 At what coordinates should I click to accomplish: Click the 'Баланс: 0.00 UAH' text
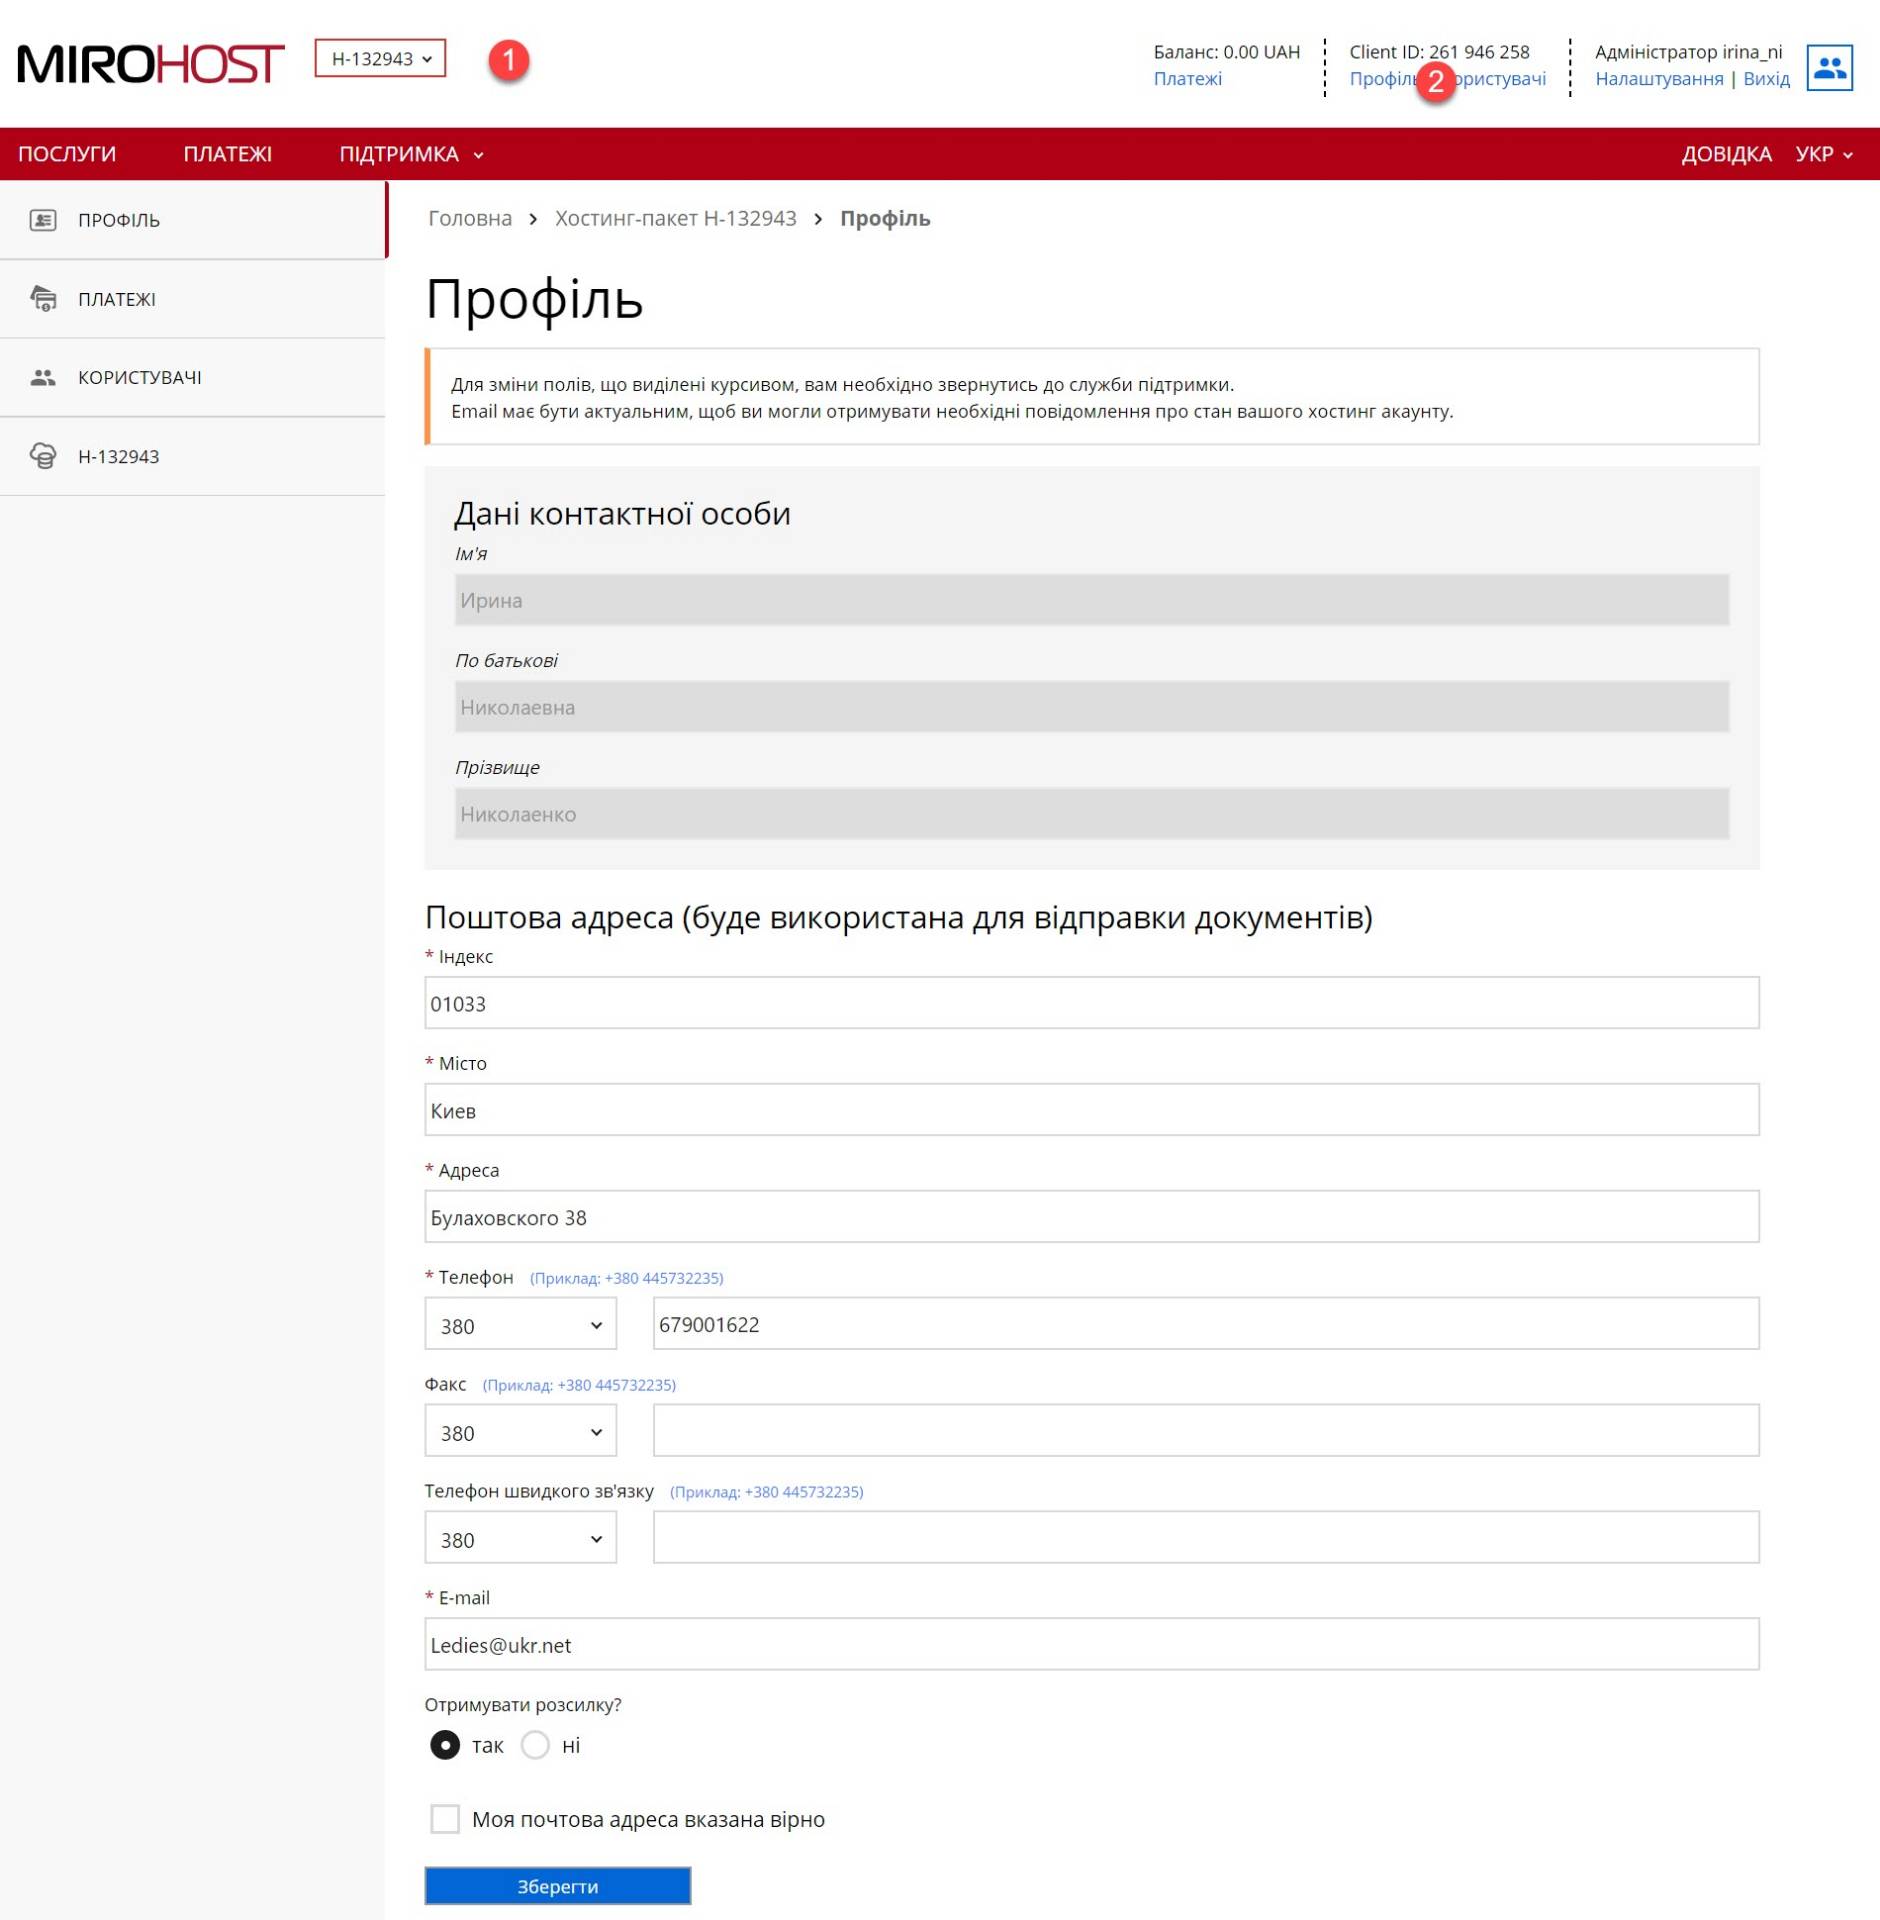pyautogui.click(x=1226, y=52)
